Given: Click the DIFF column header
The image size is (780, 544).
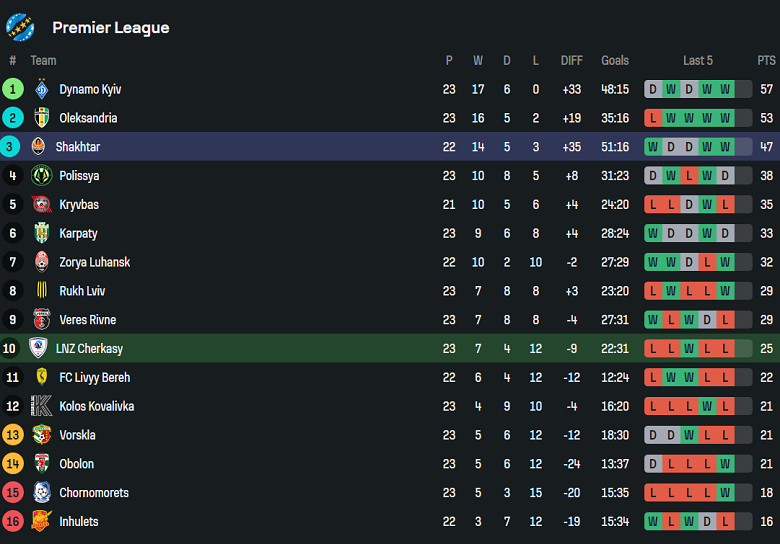Looking at the screenshot, I should point(572,61).
